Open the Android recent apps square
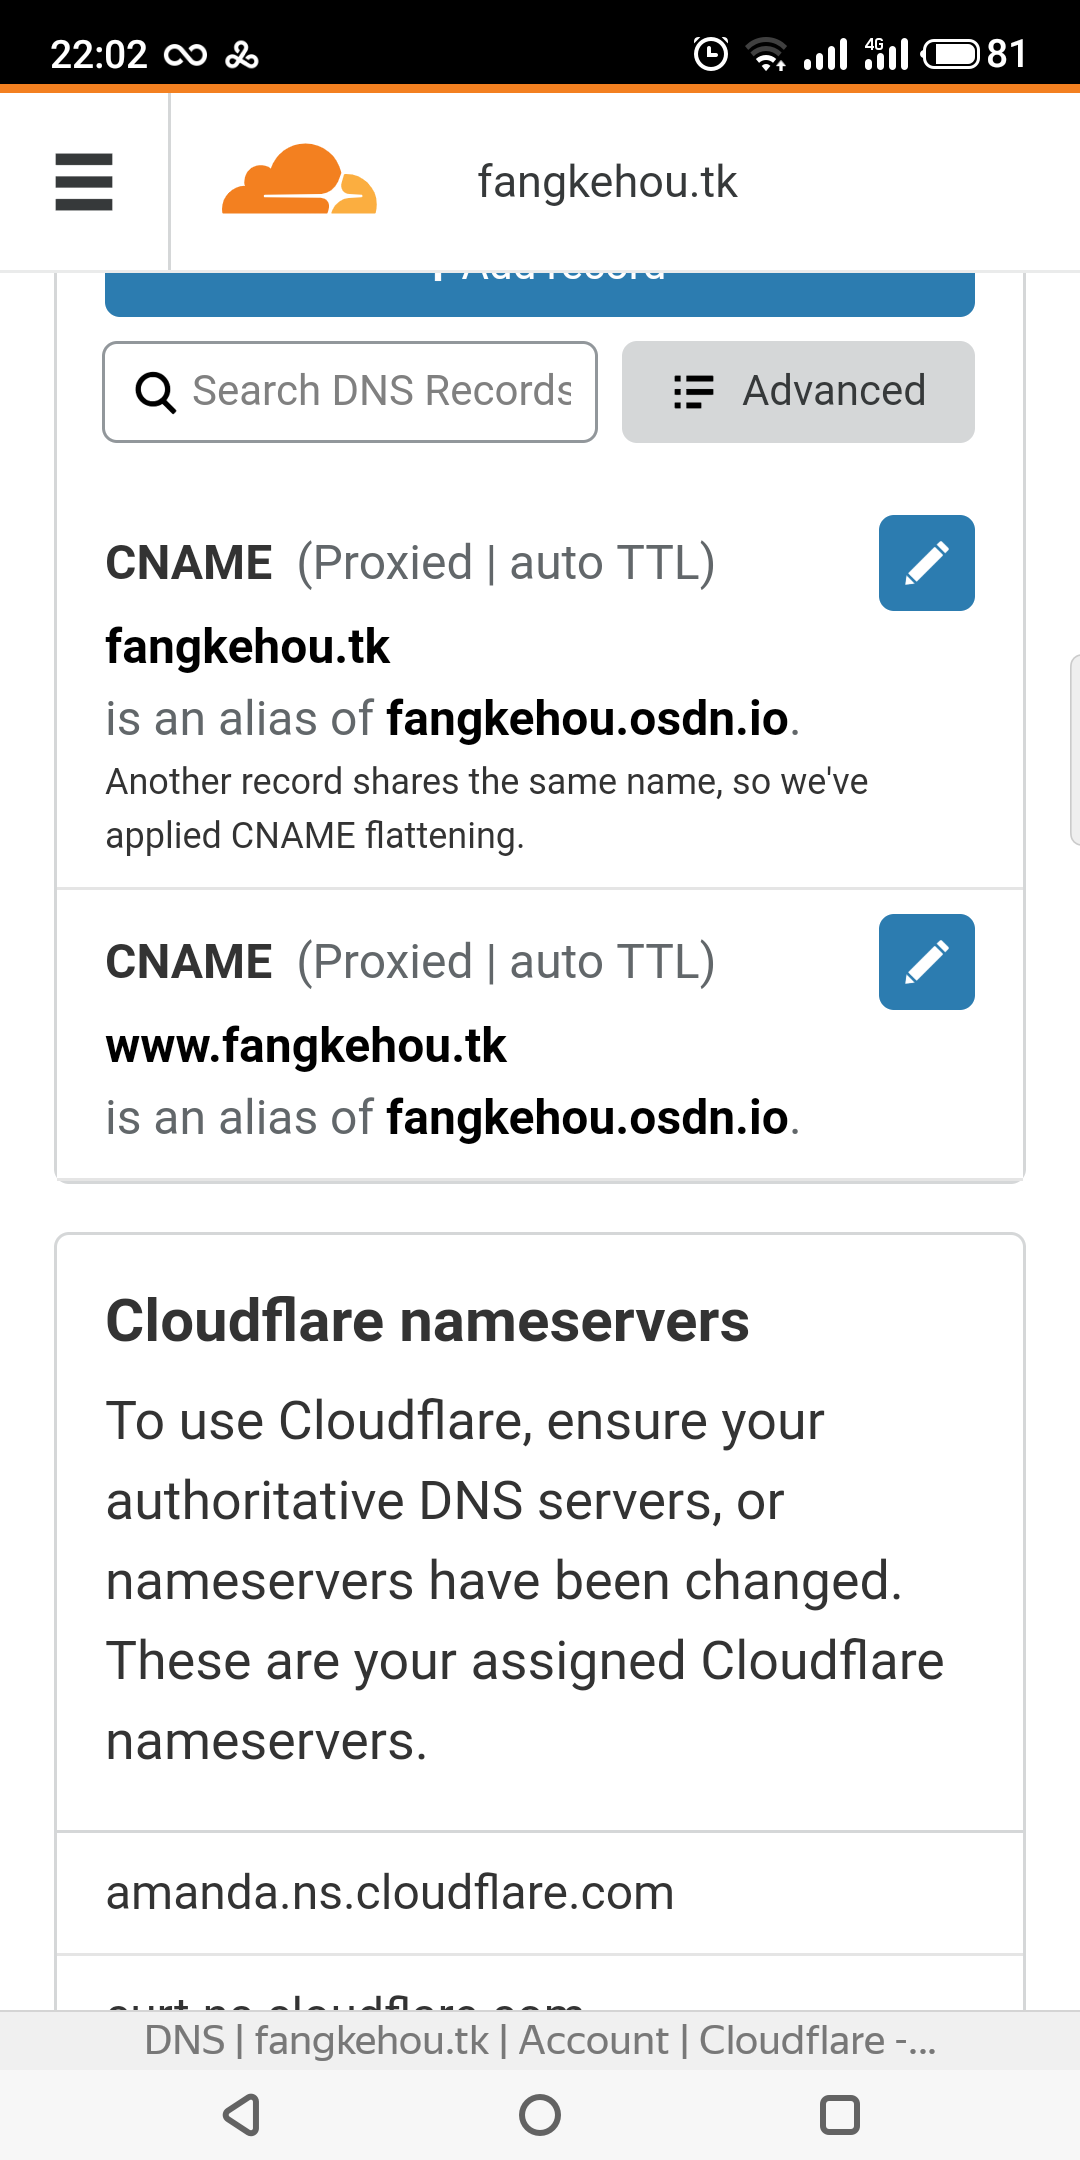 (x=839, y=2115)
